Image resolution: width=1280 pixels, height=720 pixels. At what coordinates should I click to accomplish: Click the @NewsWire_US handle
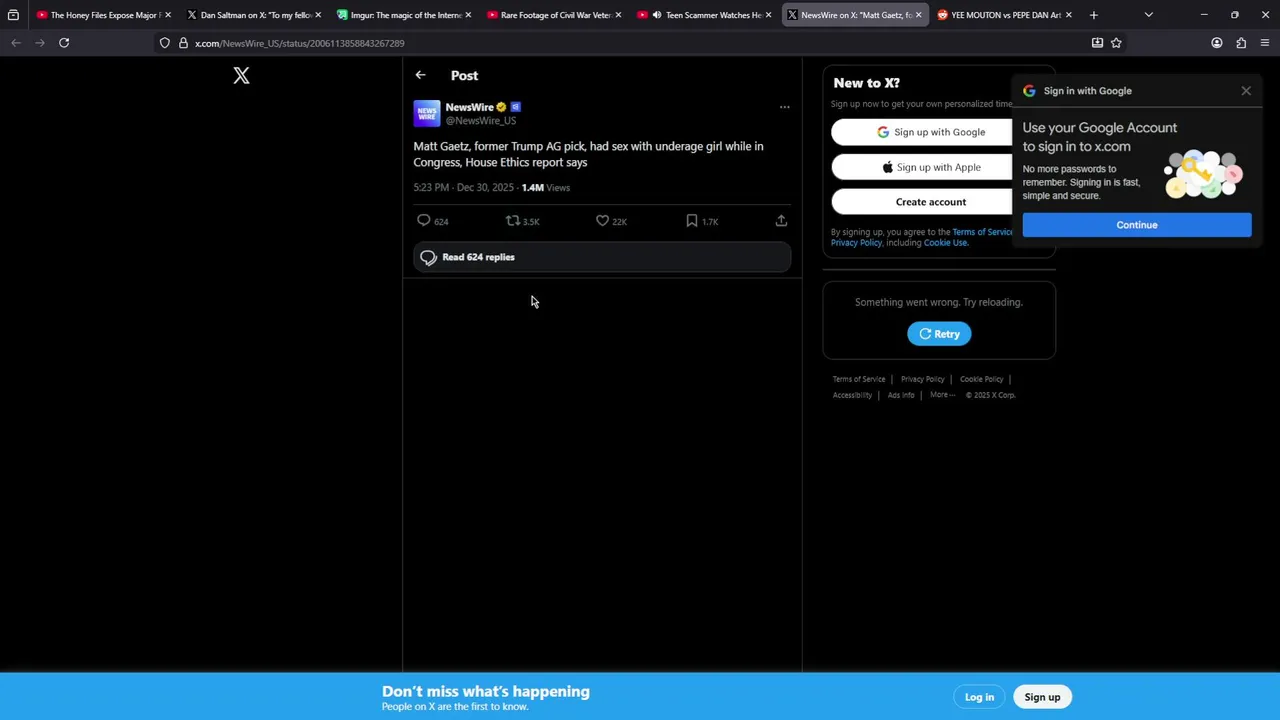481,121
